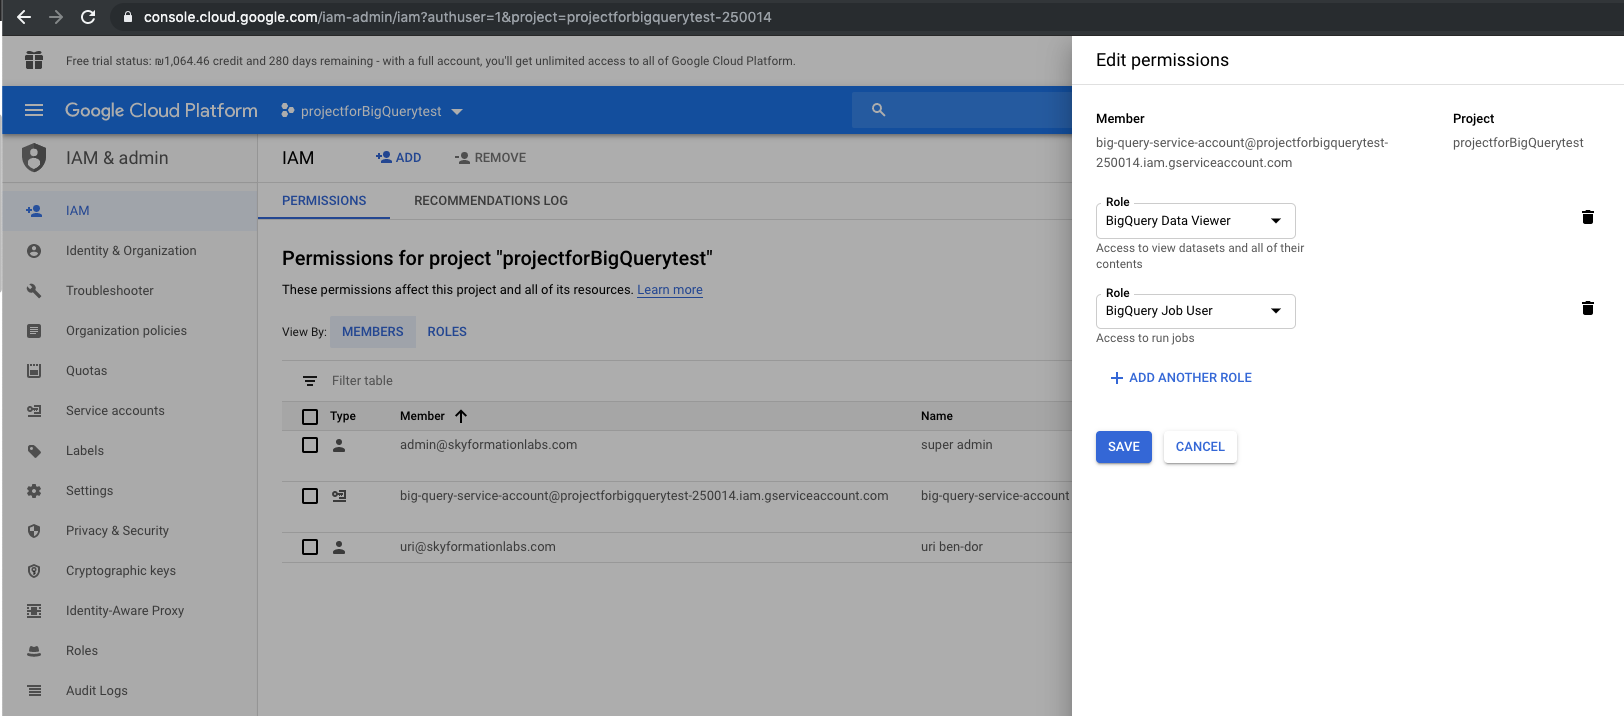The image size is (1624, 716).
Task: Check the admin@skyformationlabs.com row checkbox
Action: (x=310, y=445)
